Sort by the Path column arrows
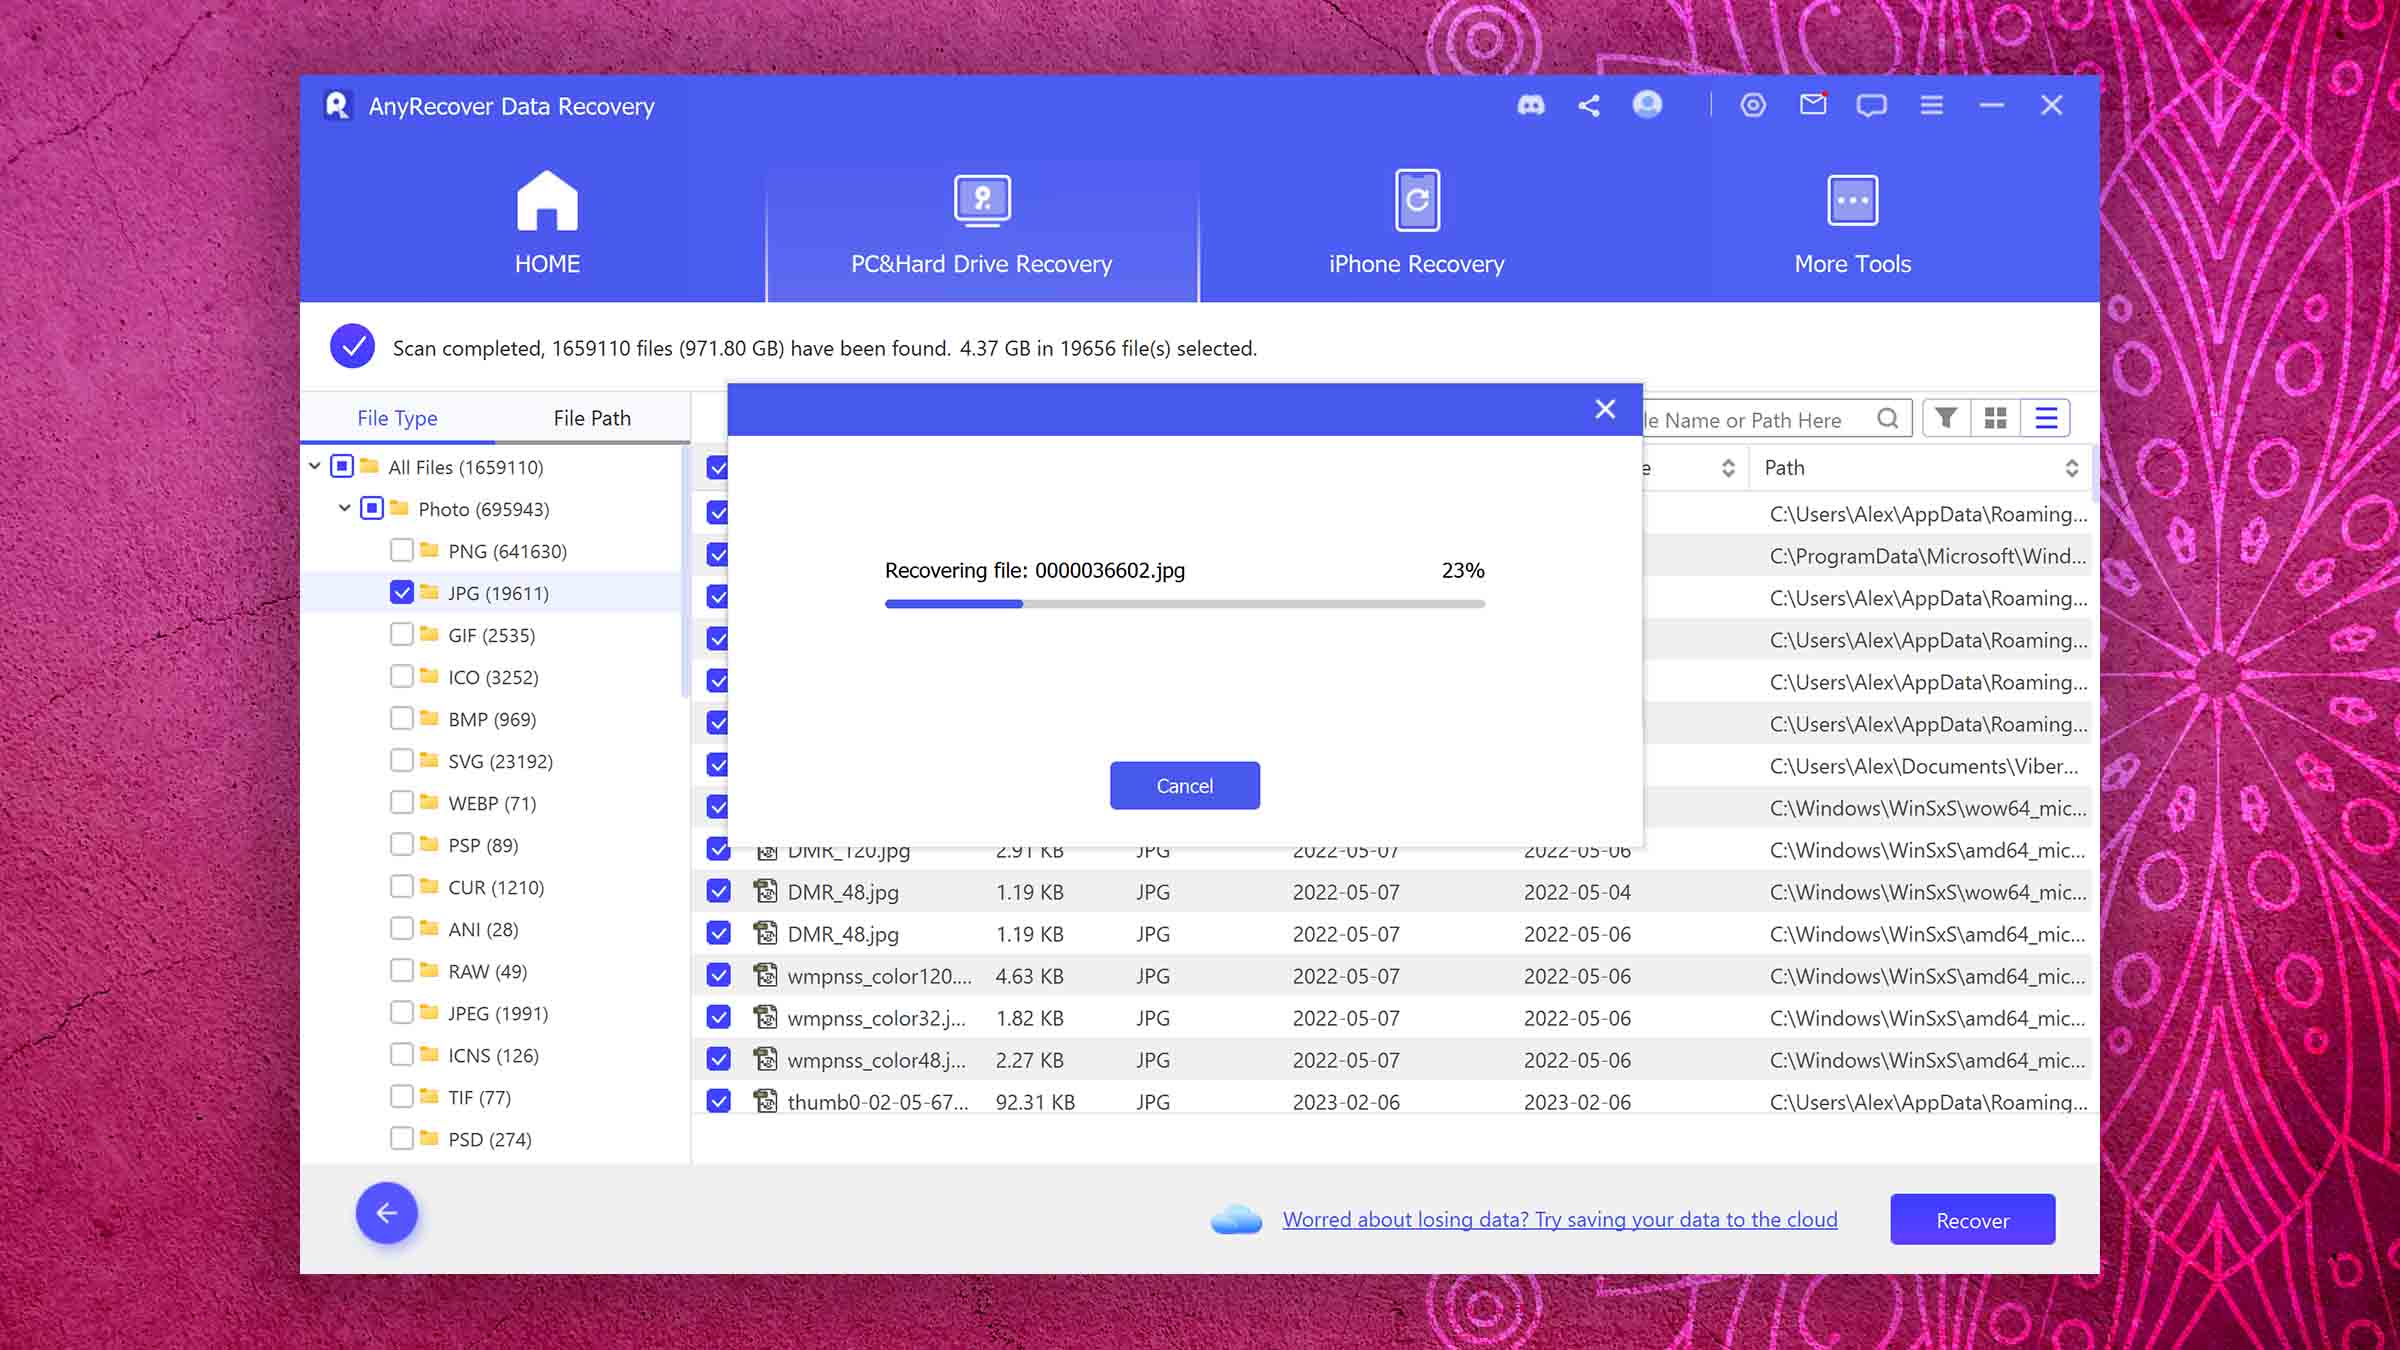The height and width of the screenshot is (1350, 2400). click(x=2071, y=468)
